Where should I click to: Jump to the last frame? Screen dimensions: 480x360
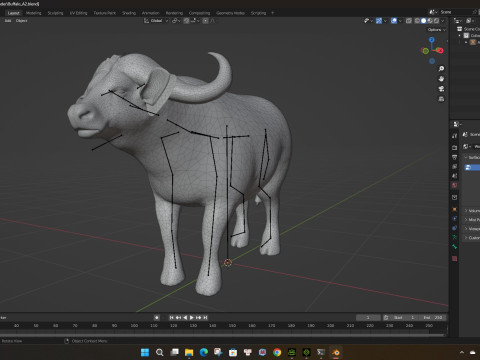point(205,318)
